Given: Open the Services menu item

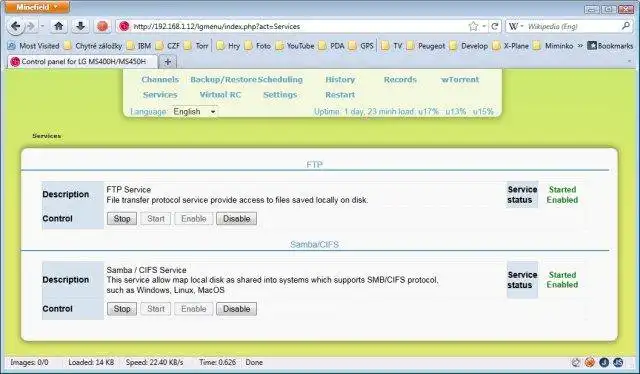Looking at the screenshot, I should tap(160, 95).
